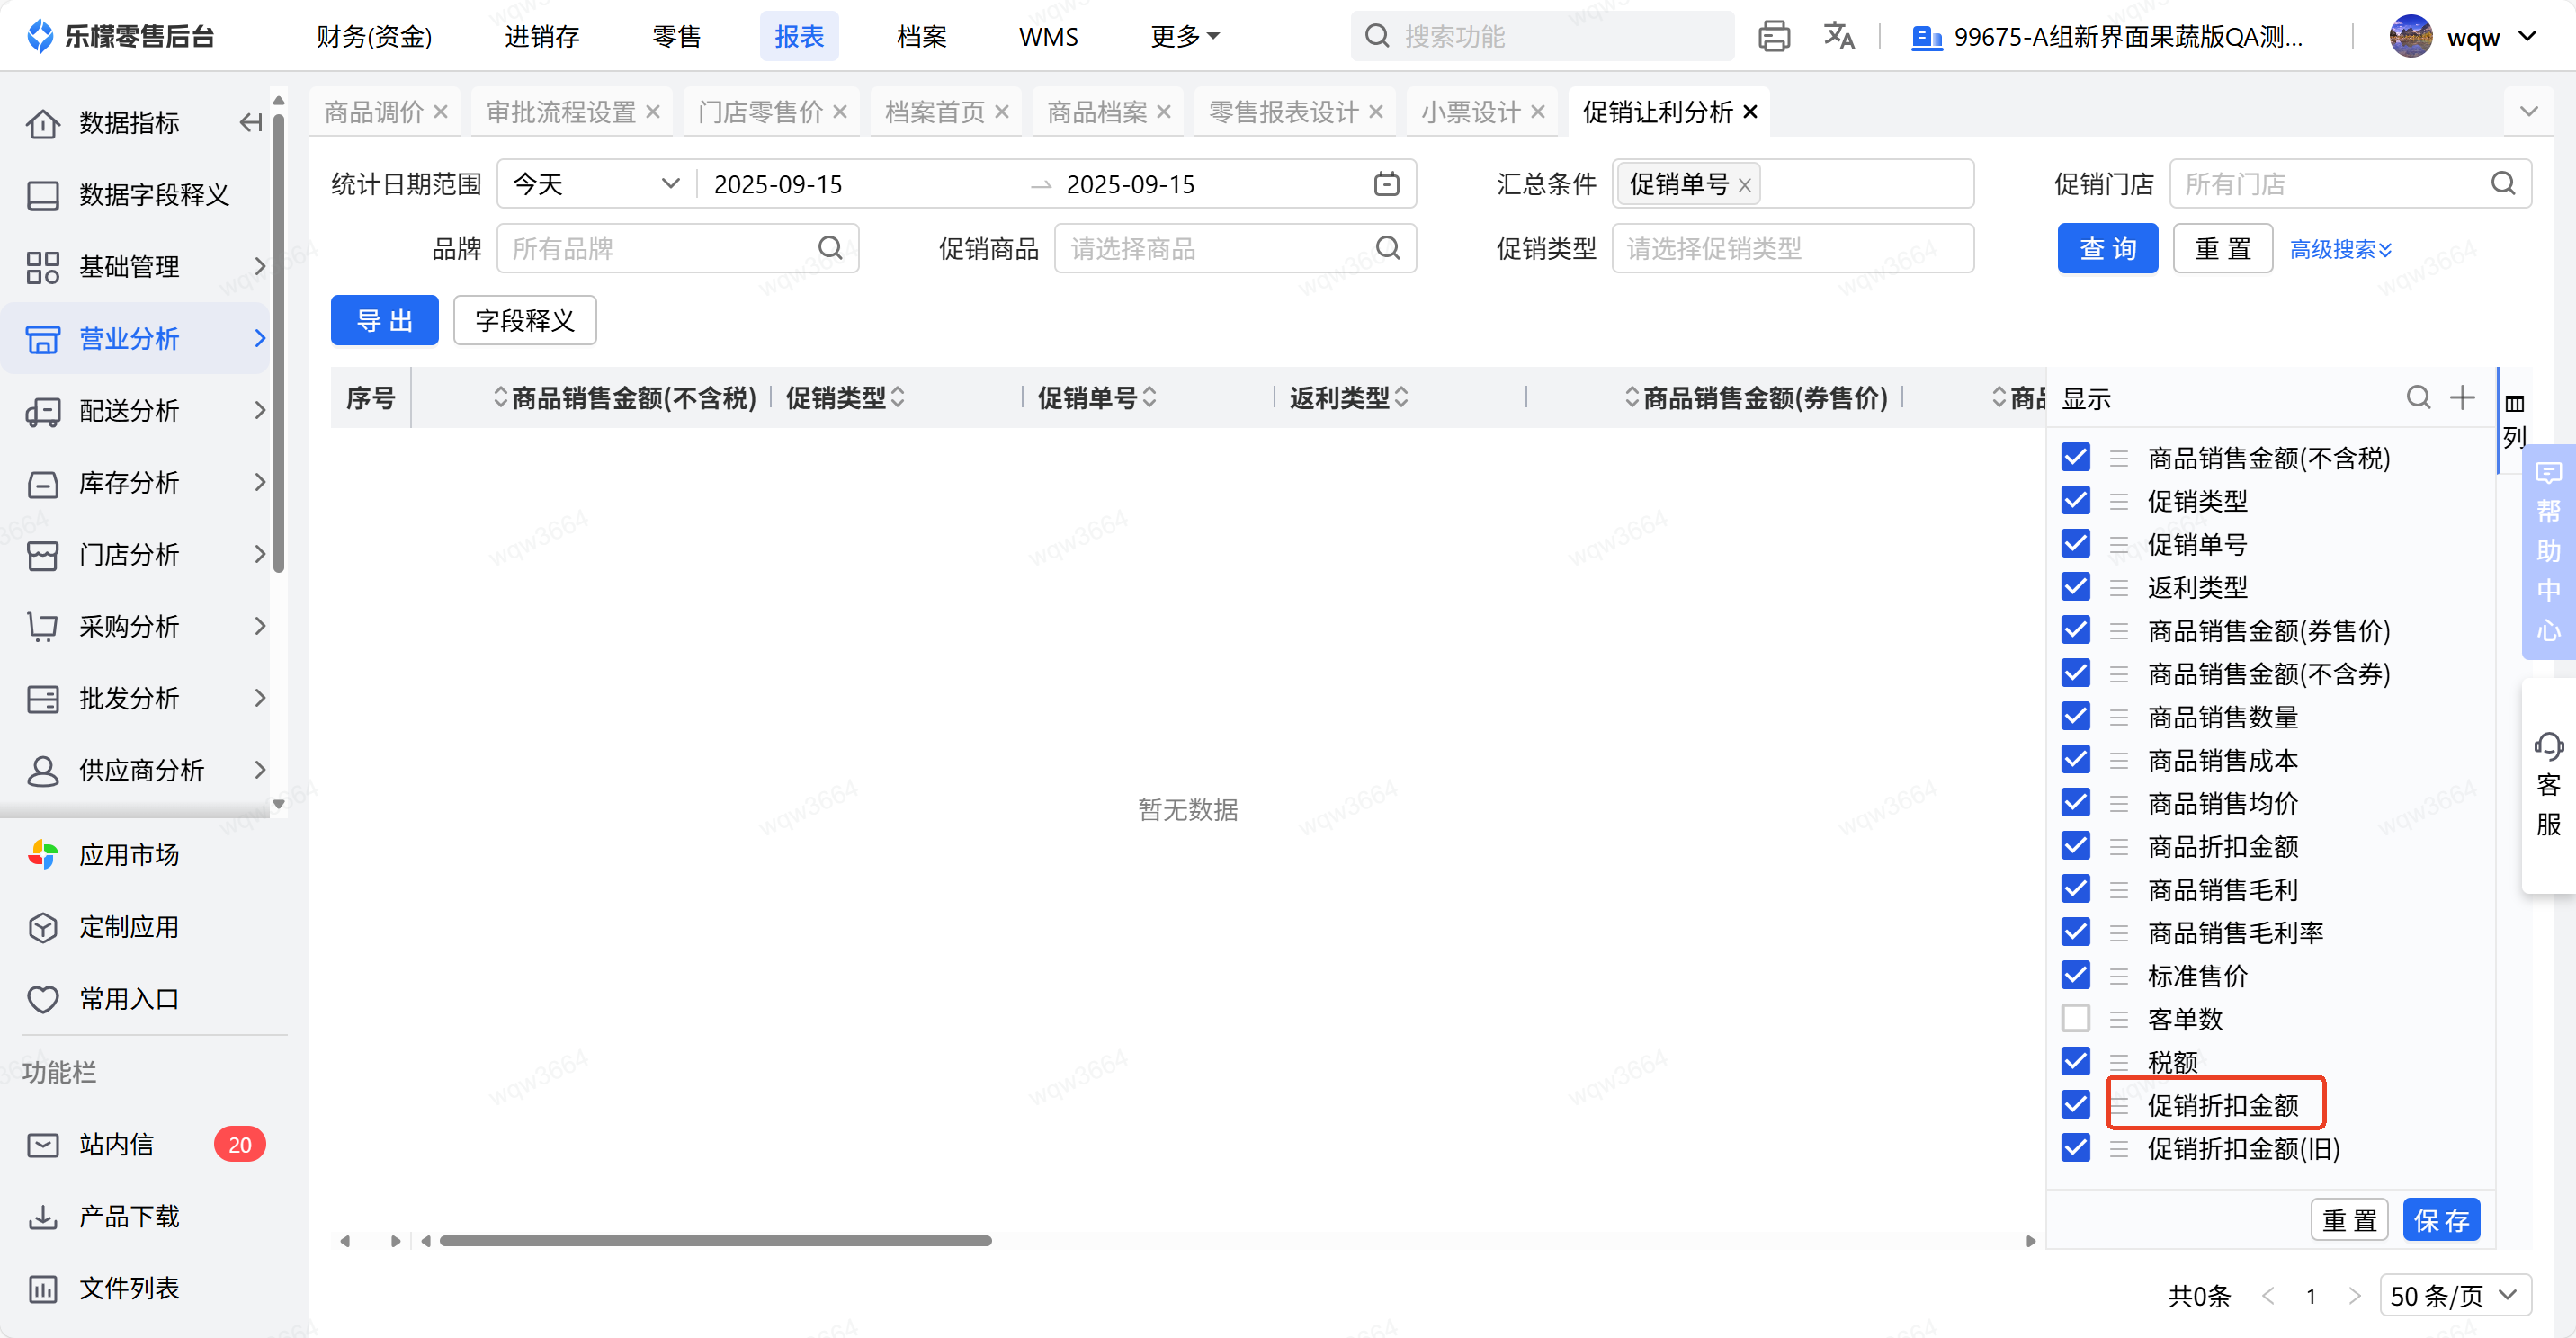Image resolution: width=2576 pixels, height=1338 pixels.
Task: Click the horizontal table scrollbar
Action: pos(715,1241)
